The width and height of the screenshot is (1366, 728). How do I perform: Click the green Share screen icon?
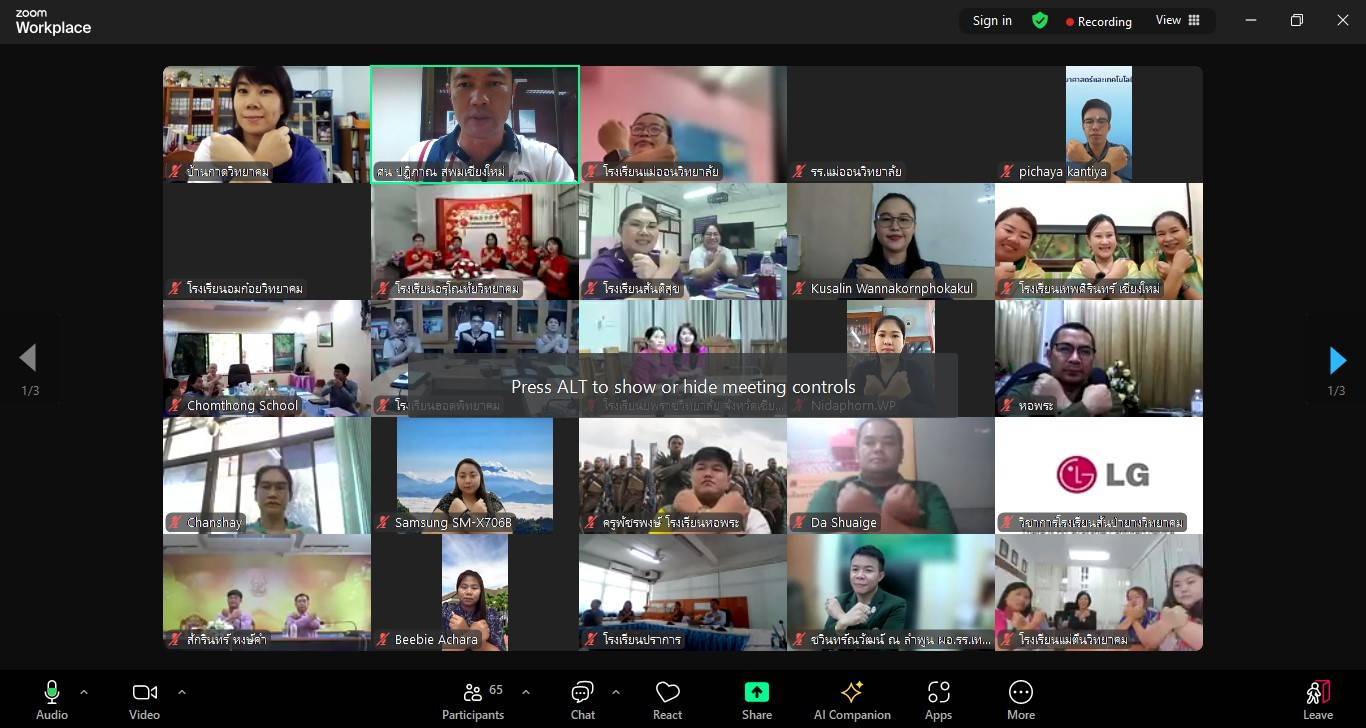tap(757, 693)
